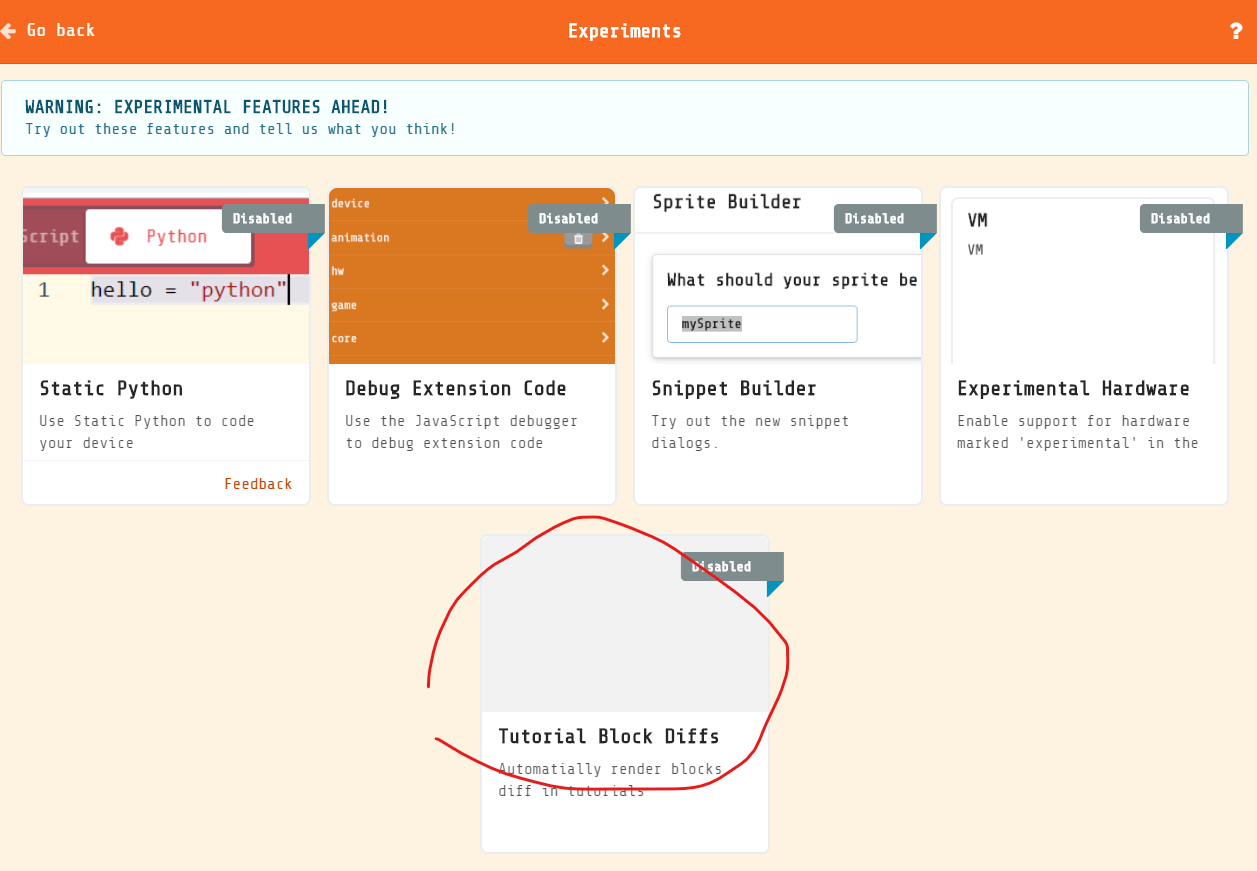Expand the game category chevron
The image size is (1257, 871).
(605, 304)
